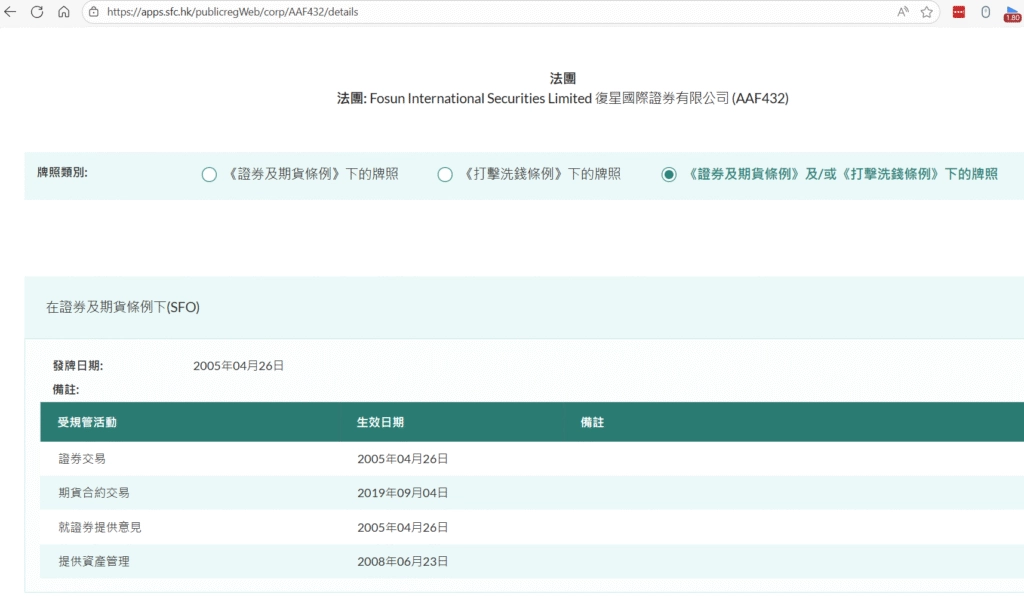Reload the page with refresh icon
The width and height of the screenshot is (1024, 598).
(37, 12)
